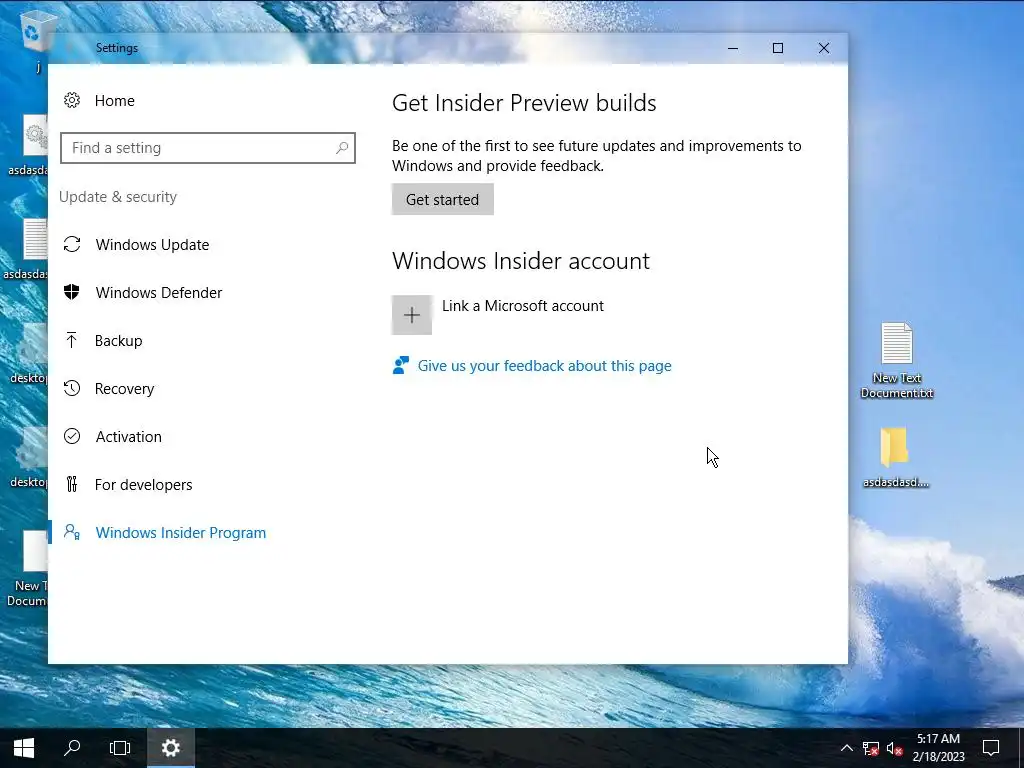The image size is (1024, 768).
Task: Open the Action Center notification icon
Action: 991,748
